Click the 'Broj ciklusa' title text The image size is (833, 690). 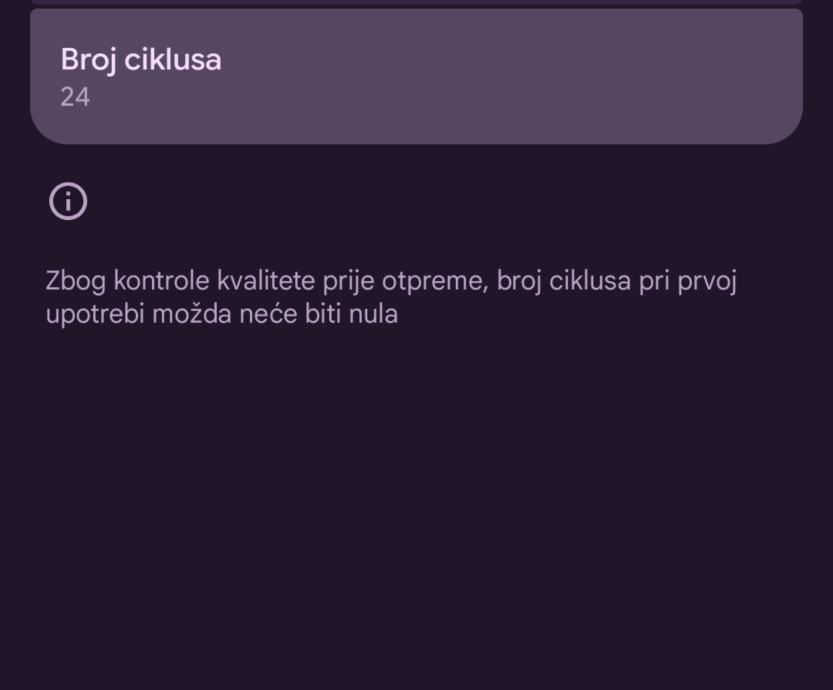click(x=141, y=60)
